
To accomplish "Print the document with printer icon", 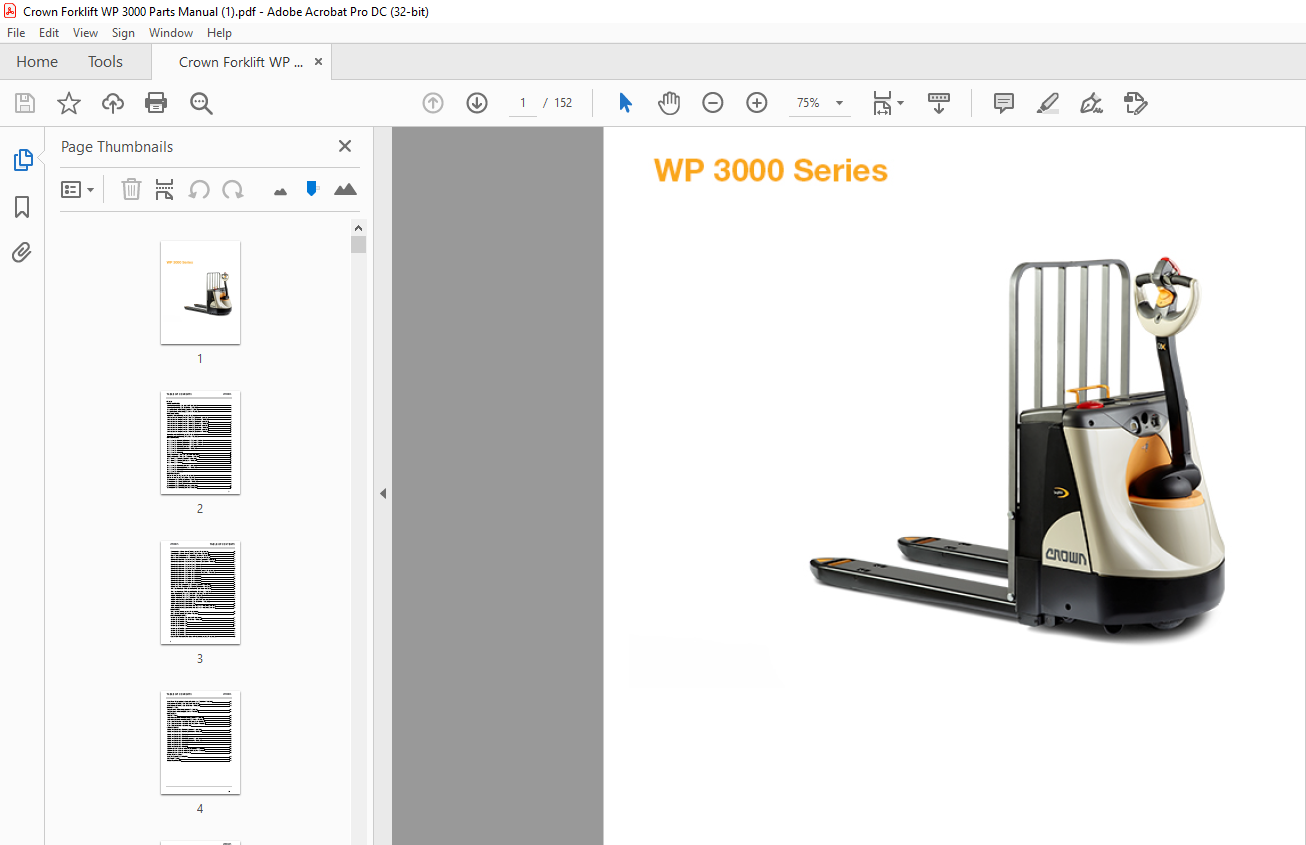I will [x=156, y=103].
